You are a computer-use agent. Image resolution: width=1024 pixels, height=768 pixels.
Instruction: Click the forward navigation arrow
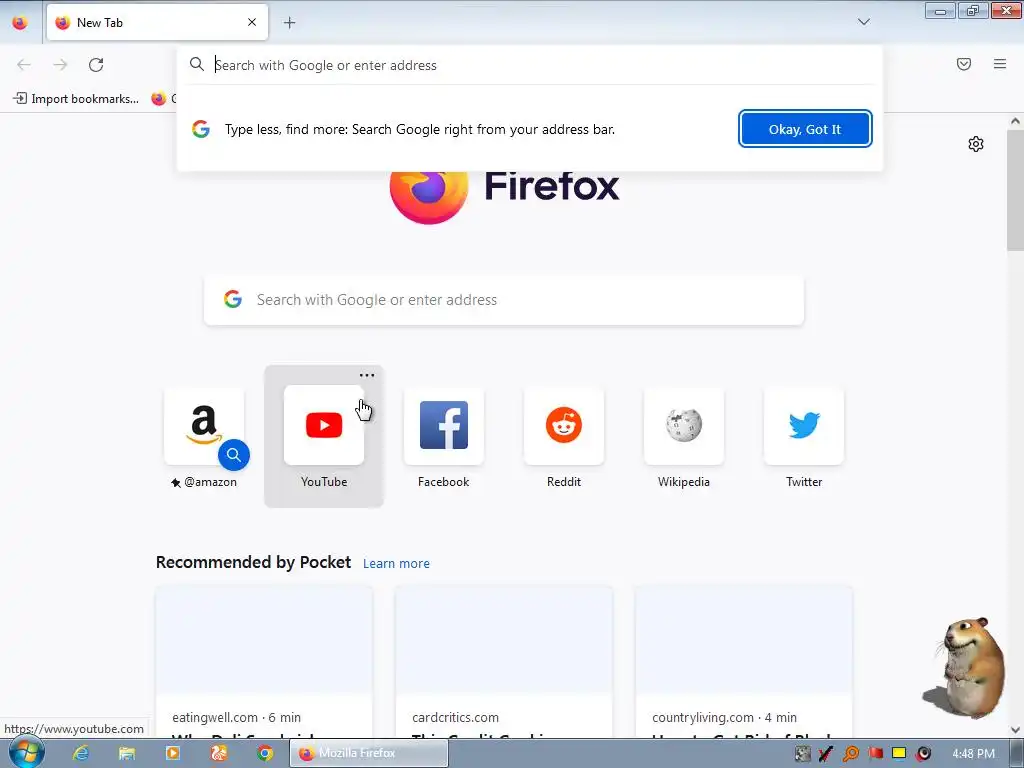60,65
